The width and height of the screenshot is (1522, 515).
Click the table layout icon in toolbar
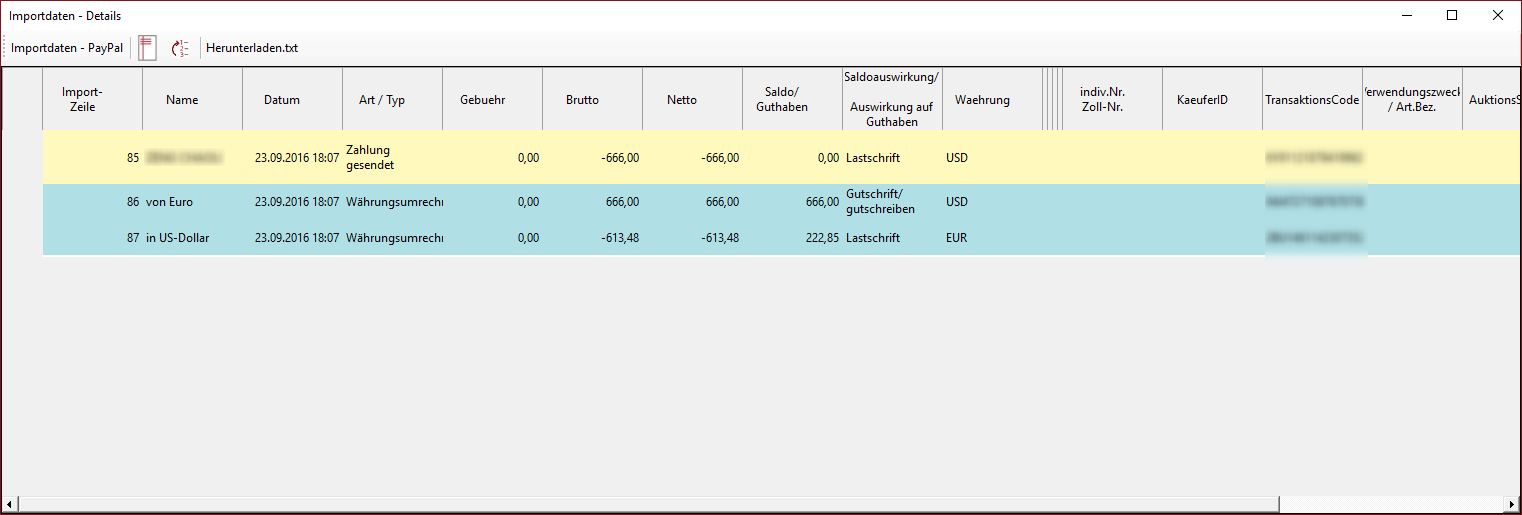coord(147,48)
